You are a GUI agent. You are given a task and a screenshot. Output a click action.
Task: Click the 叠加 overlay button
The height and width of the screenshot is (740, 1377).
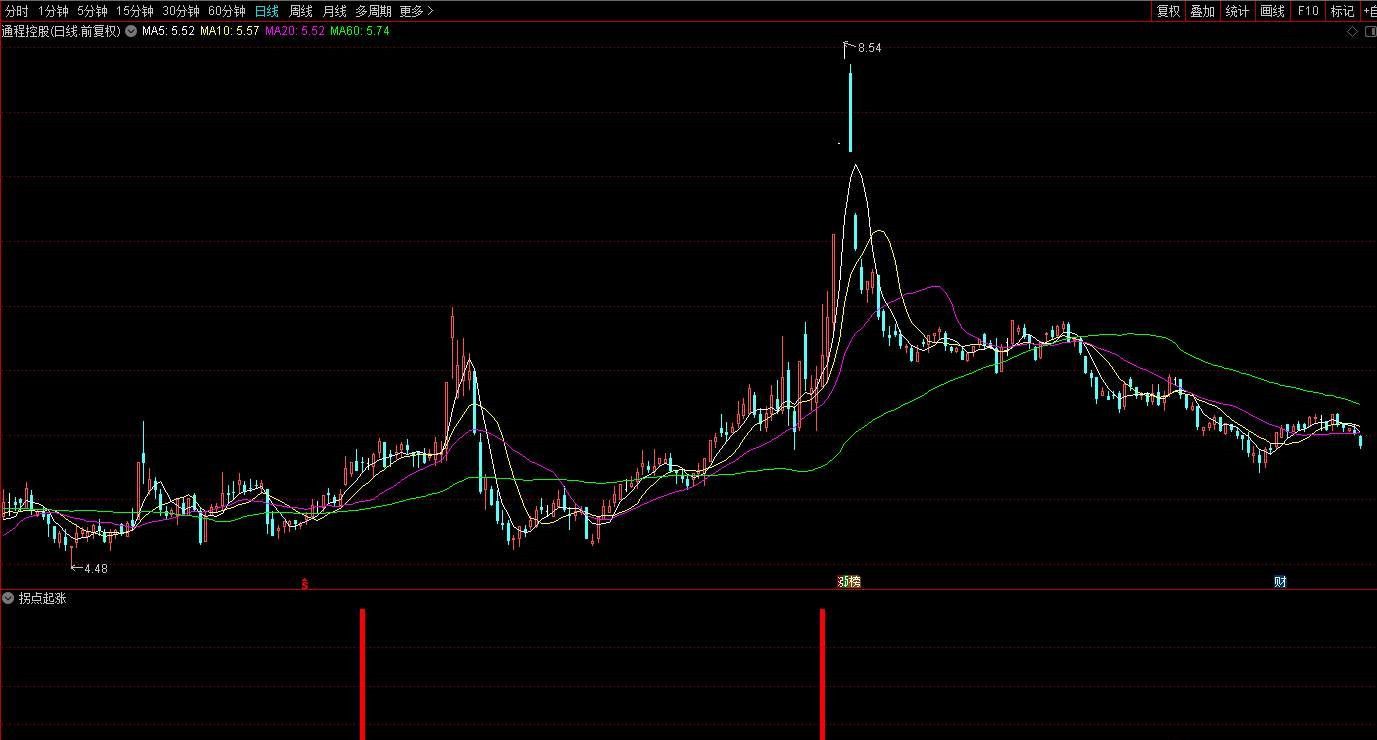pos(1202,11)
